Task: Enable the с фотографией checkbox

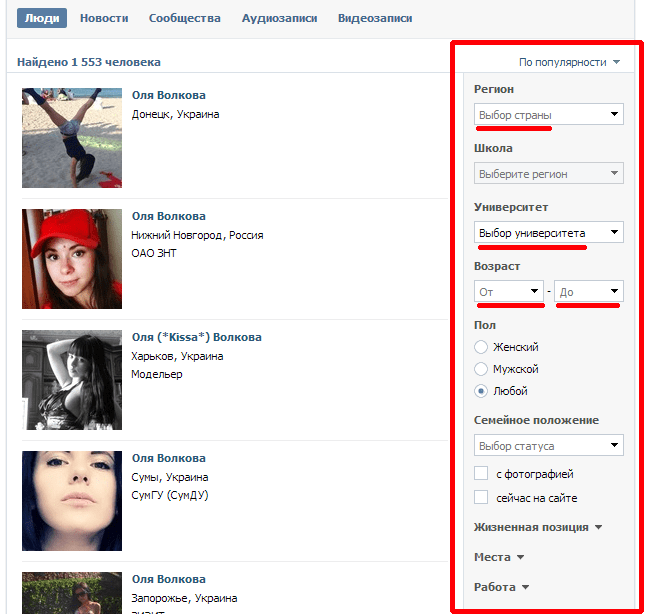Action: coord(481,473)
